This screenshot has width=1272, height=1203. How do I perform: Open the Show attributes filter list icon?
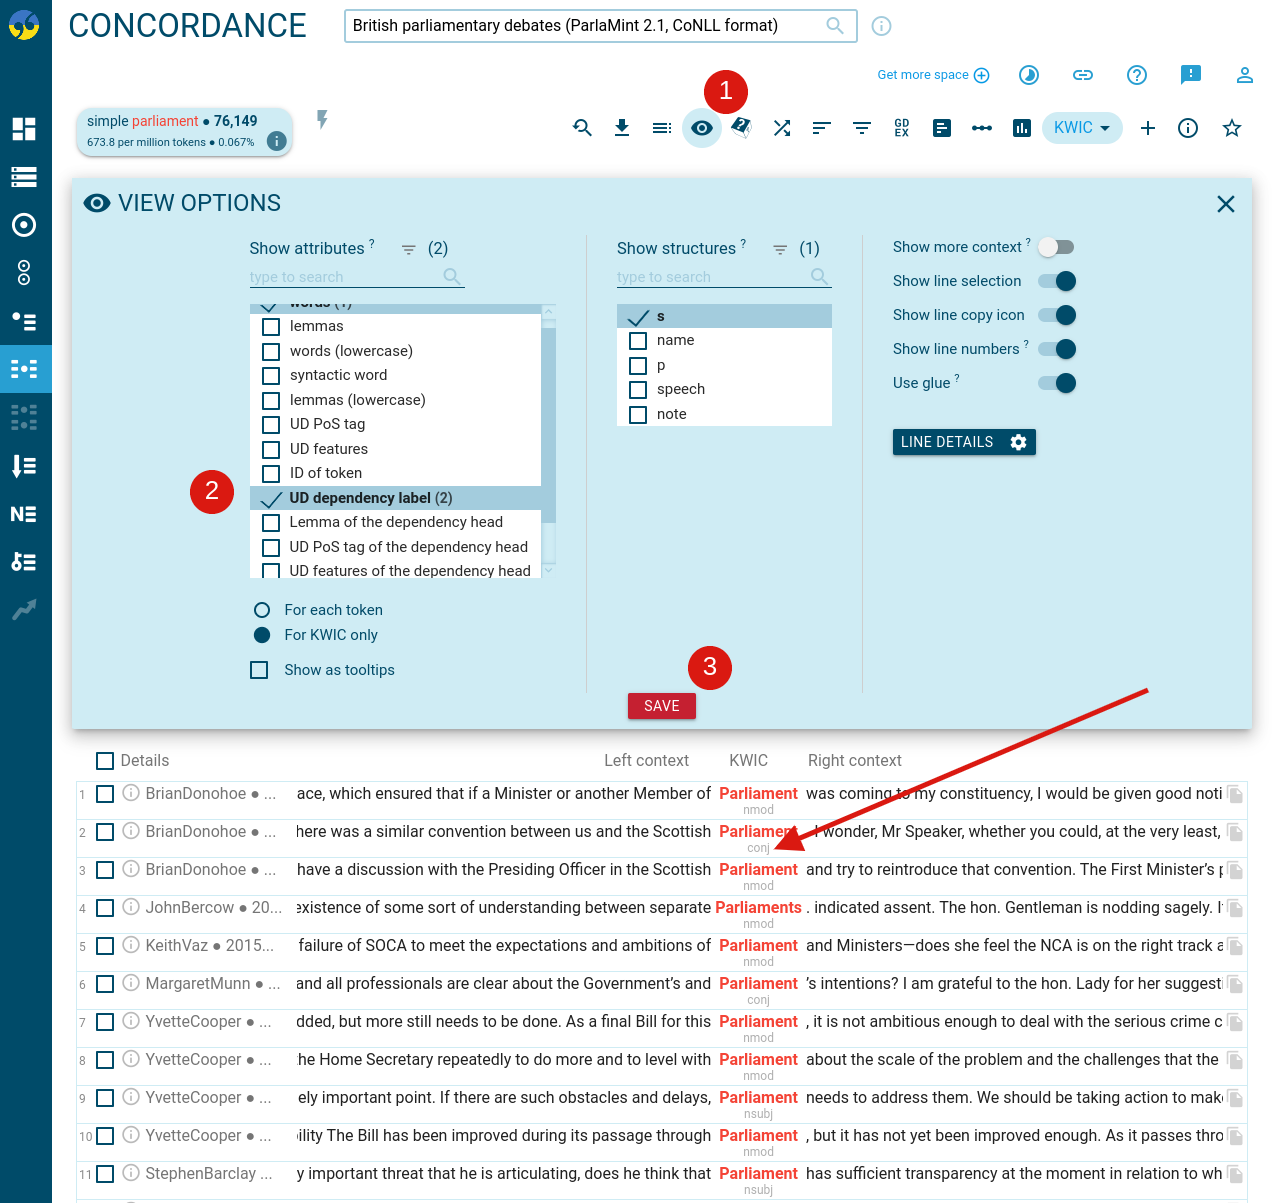click(x=408, y=249)
